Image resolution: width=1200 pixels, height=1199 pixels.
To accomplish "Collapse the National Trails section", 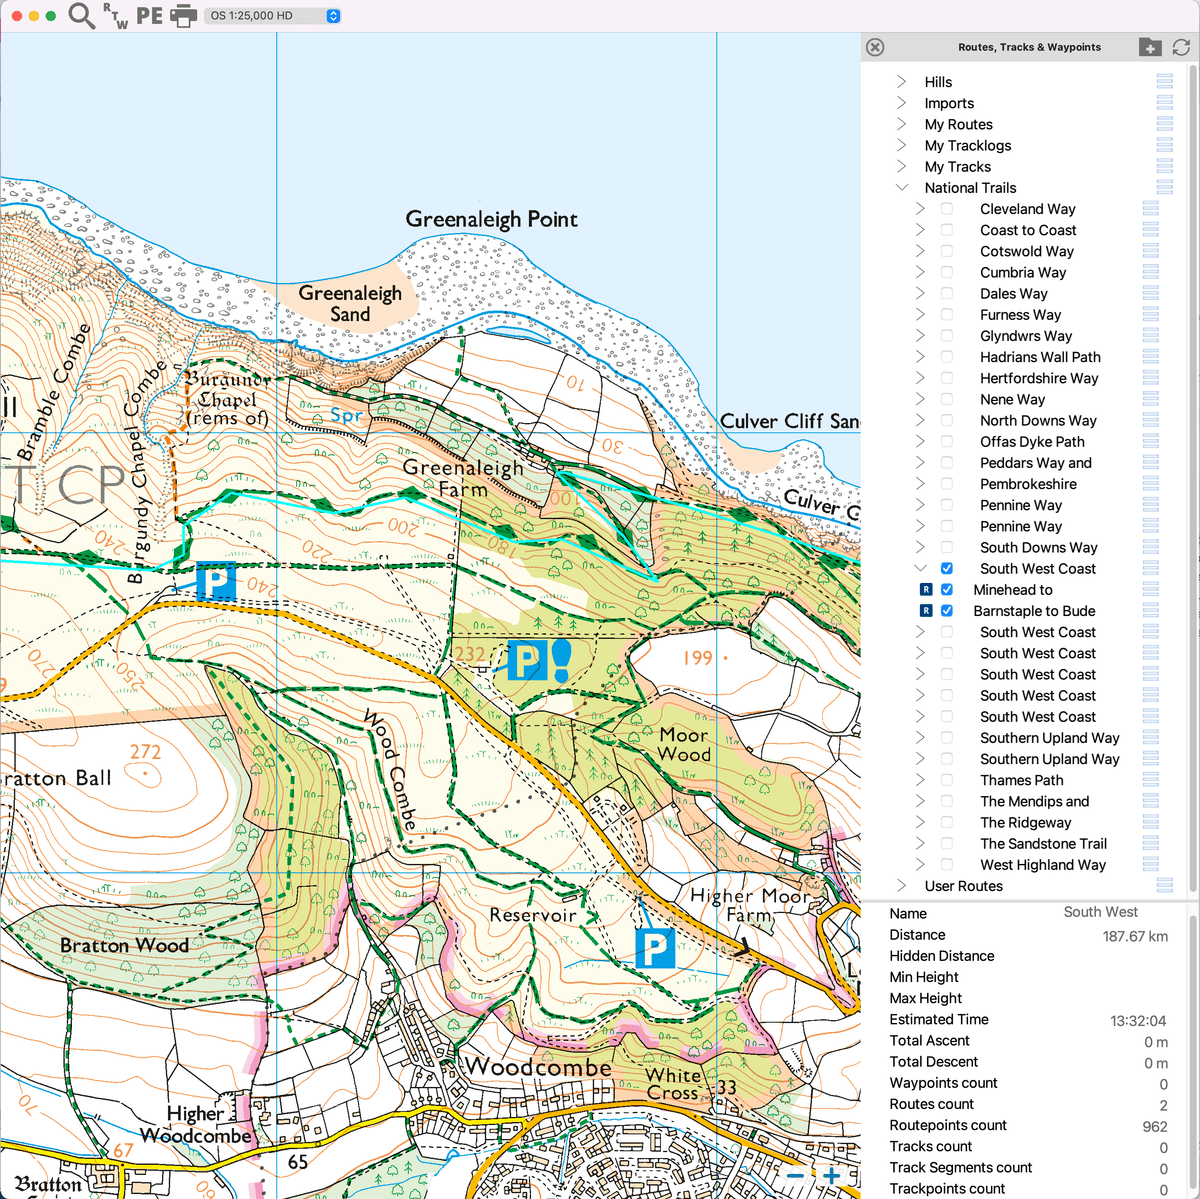I will [902, 188].
